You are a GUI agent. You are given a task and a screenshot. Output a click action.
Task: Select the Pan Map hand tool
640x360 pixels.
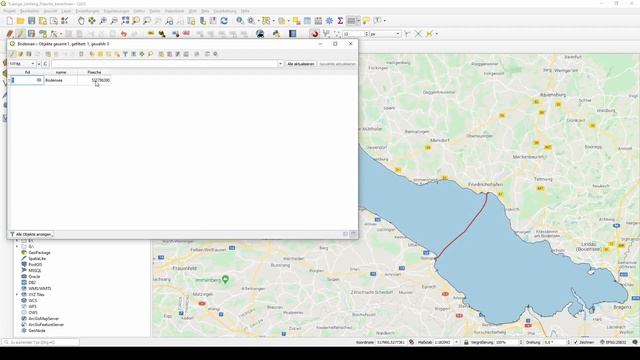tap(81, 21)
